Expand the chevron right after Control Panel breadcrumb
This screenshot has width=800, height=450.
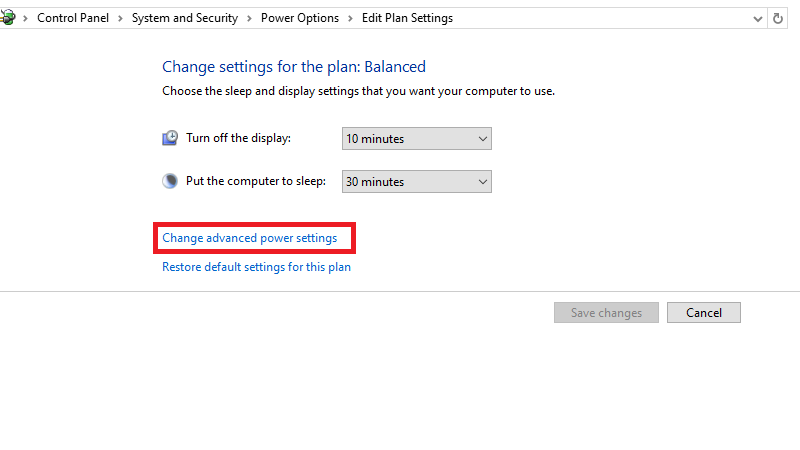123,18
